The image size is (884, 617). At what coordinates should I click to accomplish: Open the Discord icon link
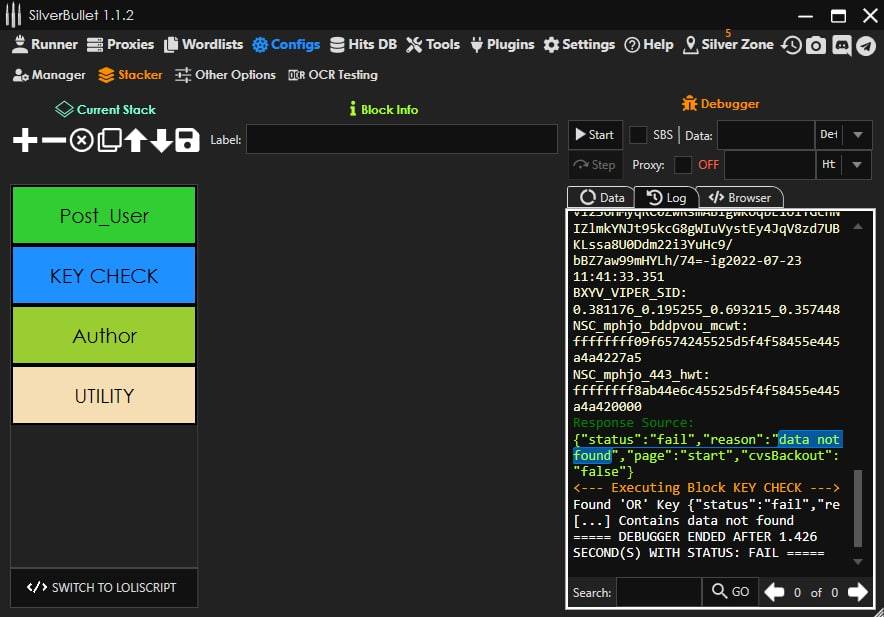pyautogui.click(x=841, y=45)
